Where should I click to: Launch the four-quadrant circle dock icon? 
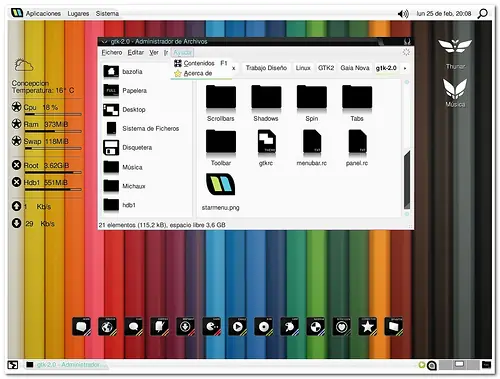click(x=316, y=327)
